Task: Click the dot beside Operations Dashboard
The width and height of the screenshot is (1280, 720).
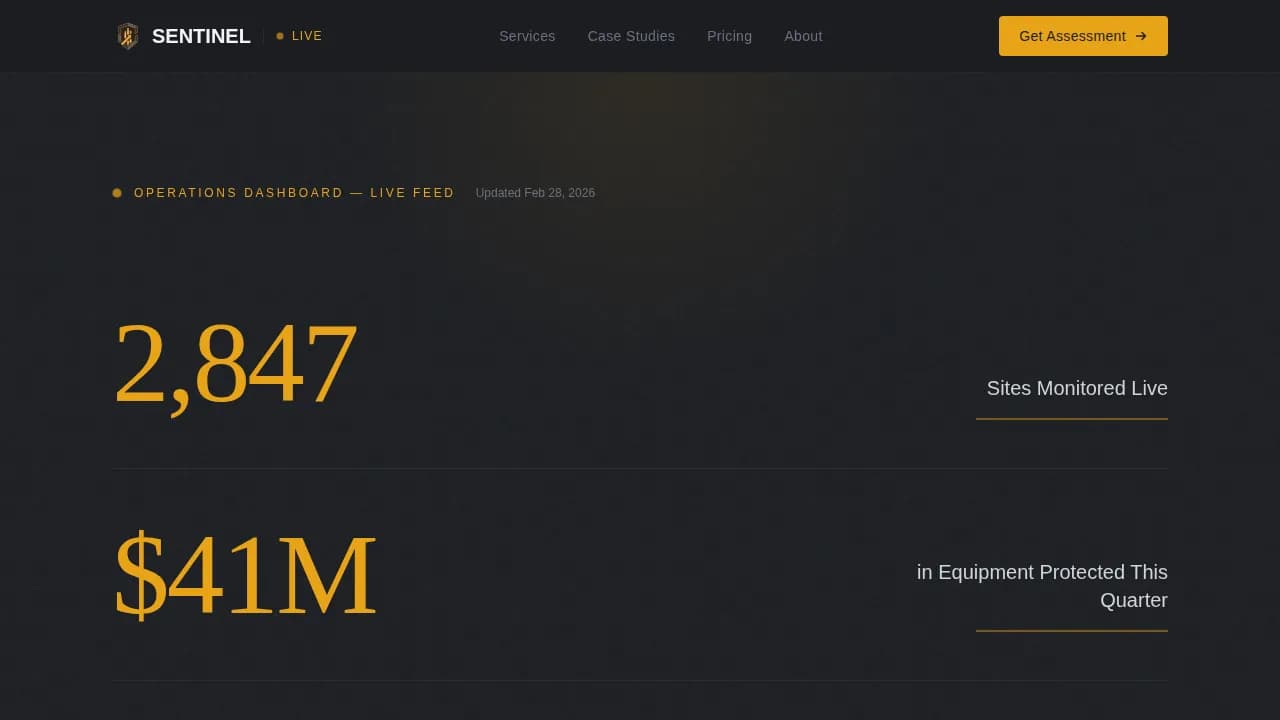Action: [x=117, y=193]
